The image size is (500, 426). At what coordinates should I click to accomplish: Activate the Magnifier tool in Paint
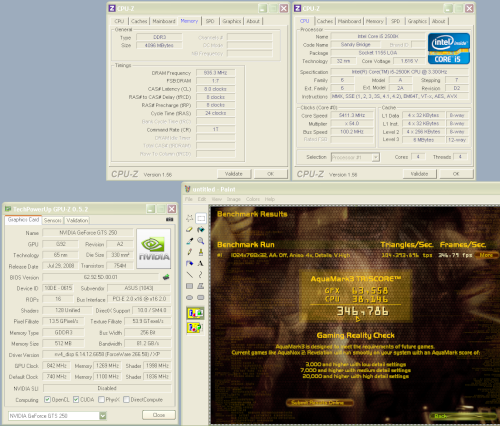[201, 241]
